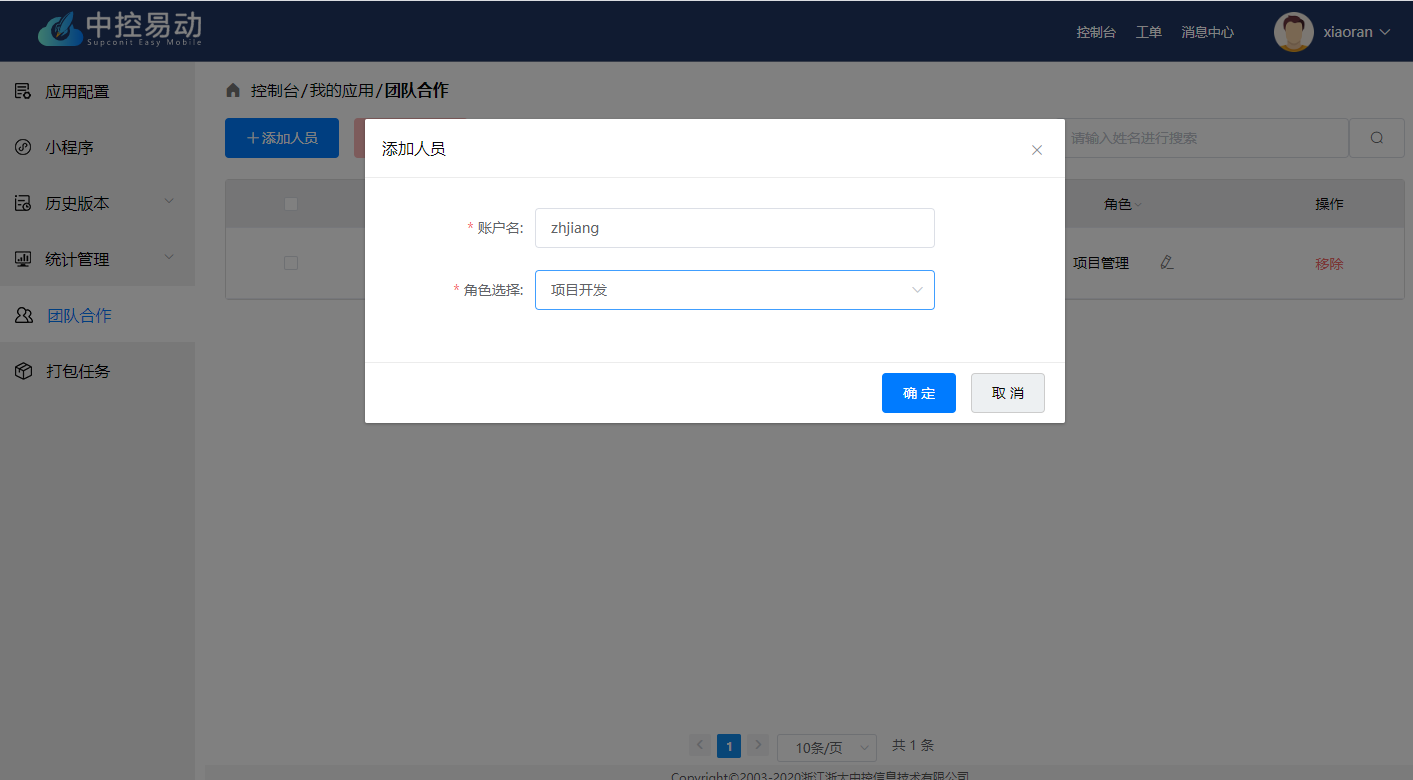
Task: Go to next page arrow
Action: click(x=758, y=746)
